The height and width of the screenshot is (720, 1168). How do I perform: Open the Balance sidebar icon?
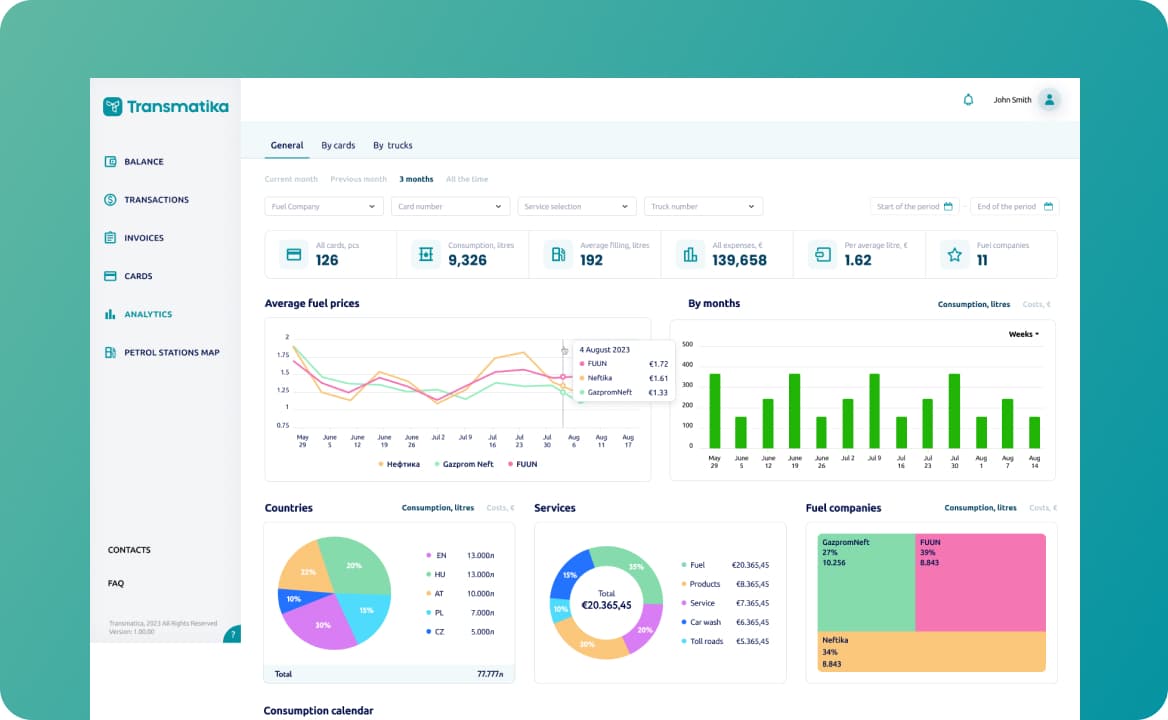point(110,162)
